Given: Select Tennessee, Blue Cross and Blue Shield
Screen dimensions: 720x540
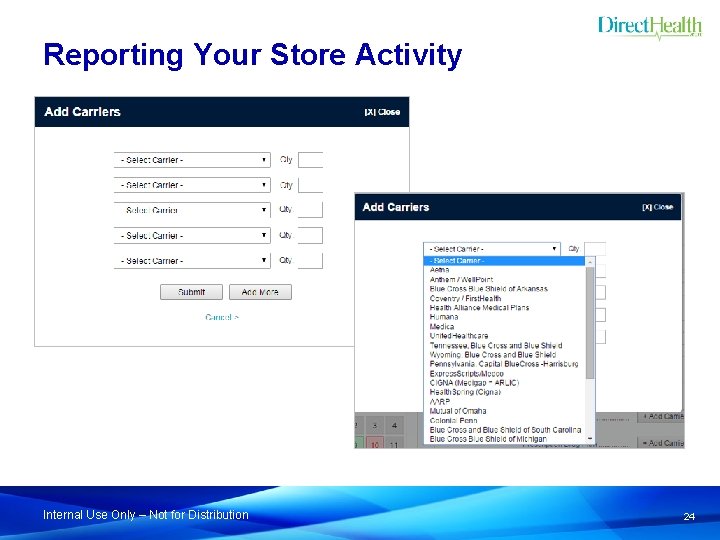Looking at the screenshot, I should pyautogui.click(x=504, y=345).
